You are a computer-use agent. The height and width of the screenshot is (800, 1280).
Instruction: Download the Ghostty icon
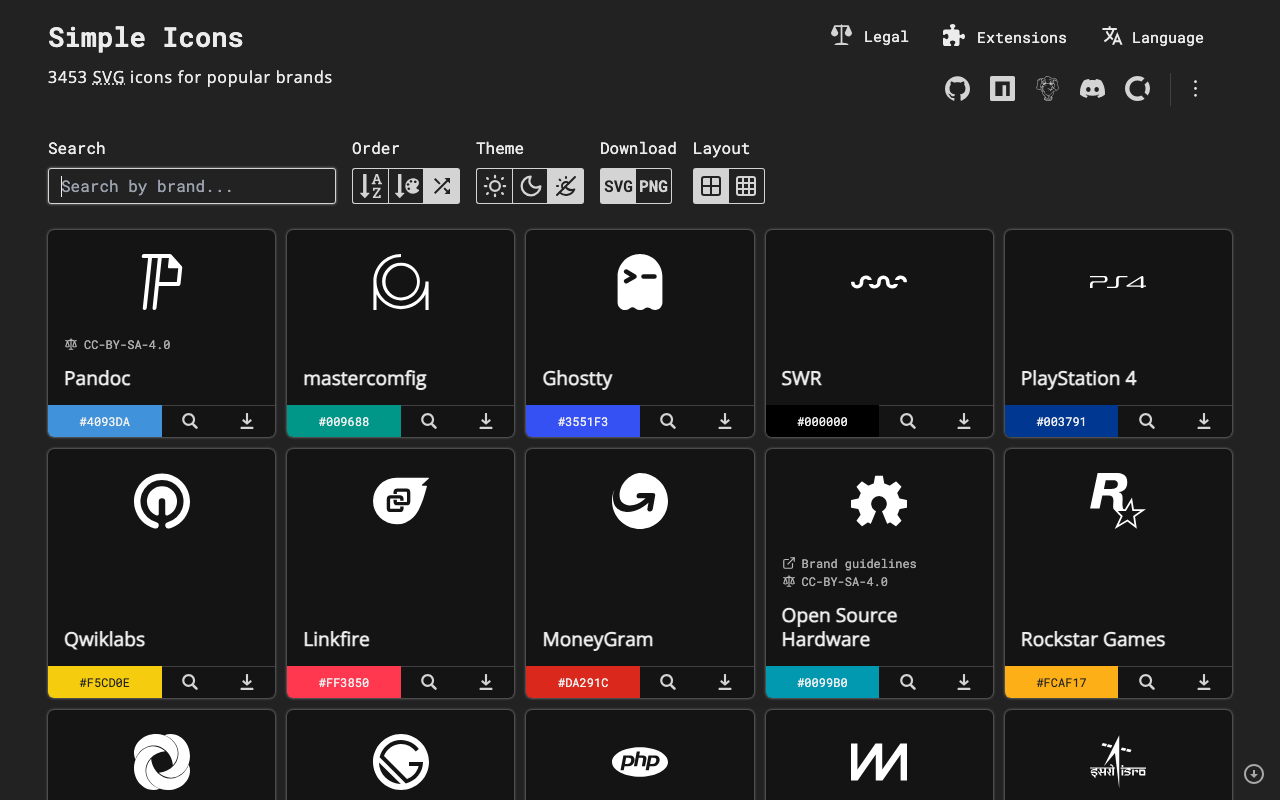click(x=725, y=421)
